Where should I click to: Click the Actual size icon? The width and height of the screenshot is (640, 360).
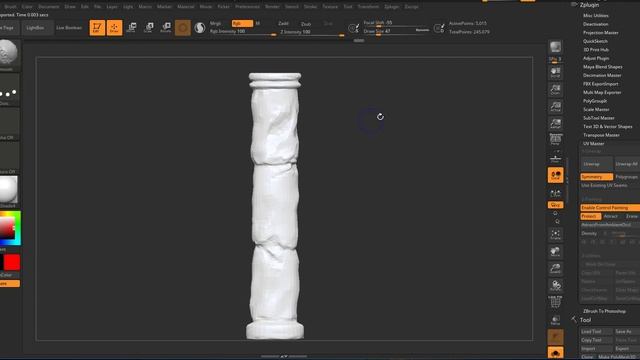pyautogui.click(x=555, y=107)
